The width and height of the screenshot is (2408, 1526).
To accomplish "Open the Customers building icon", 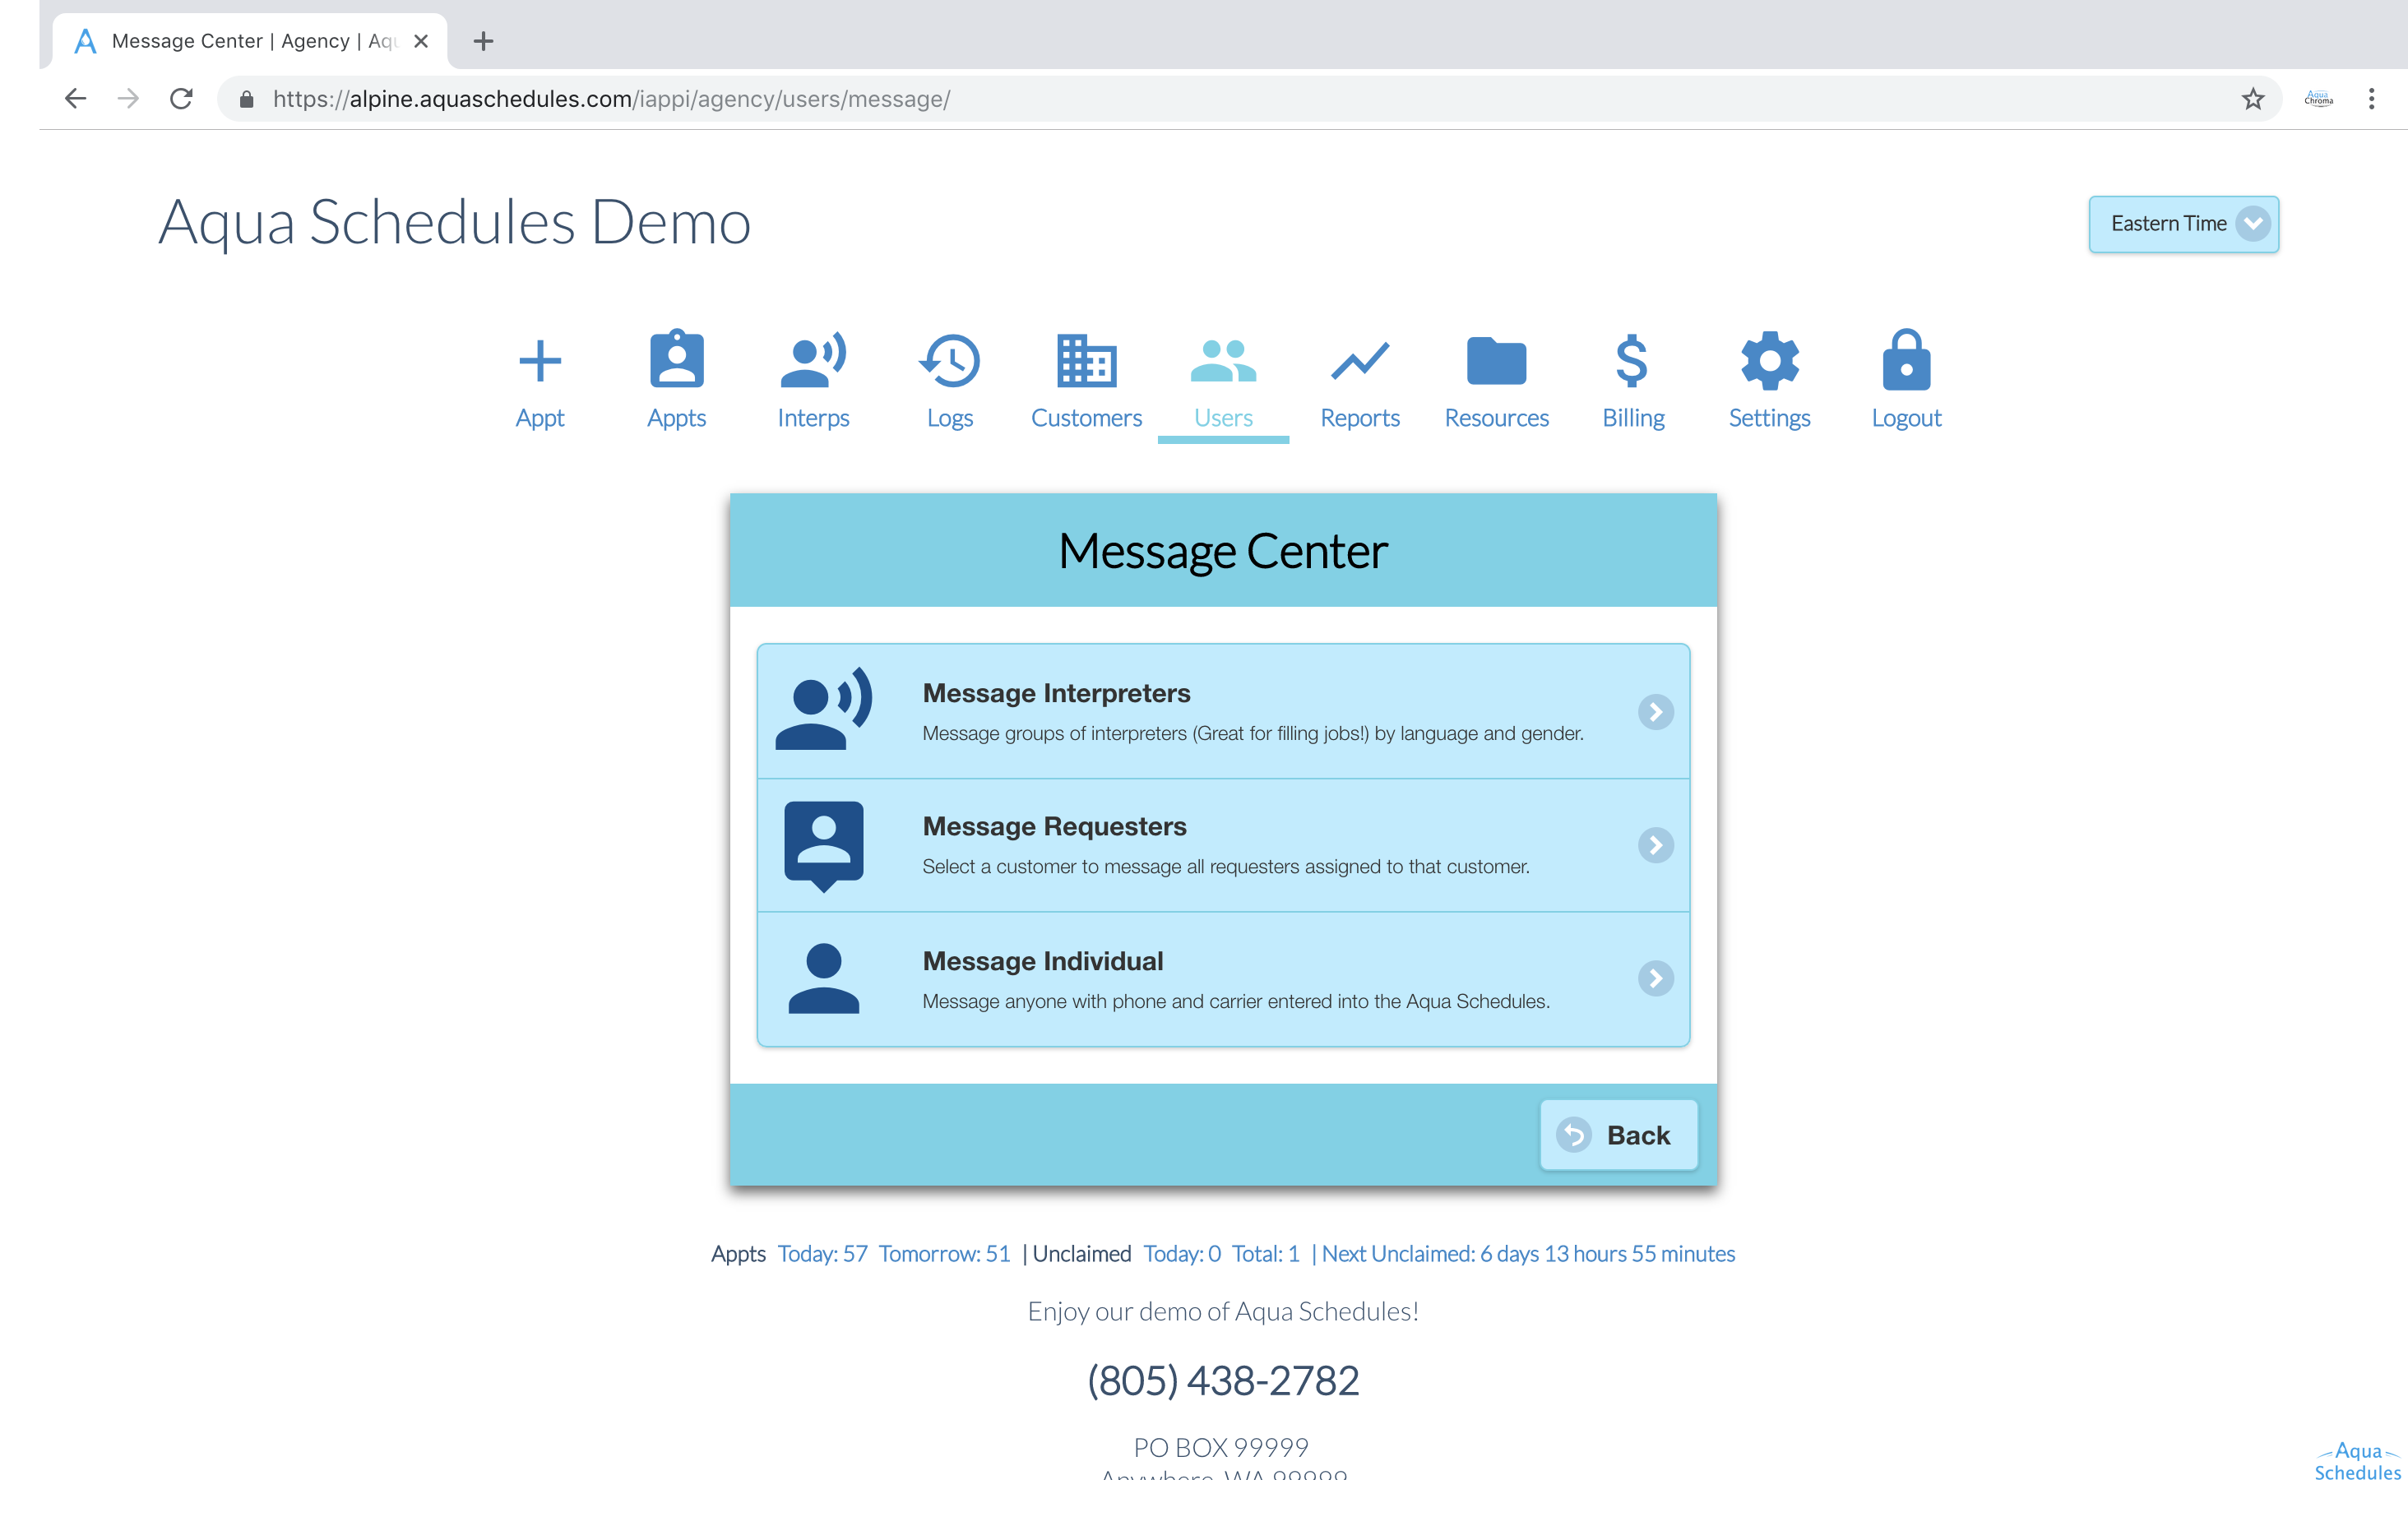I will [x=1086, y=360].
